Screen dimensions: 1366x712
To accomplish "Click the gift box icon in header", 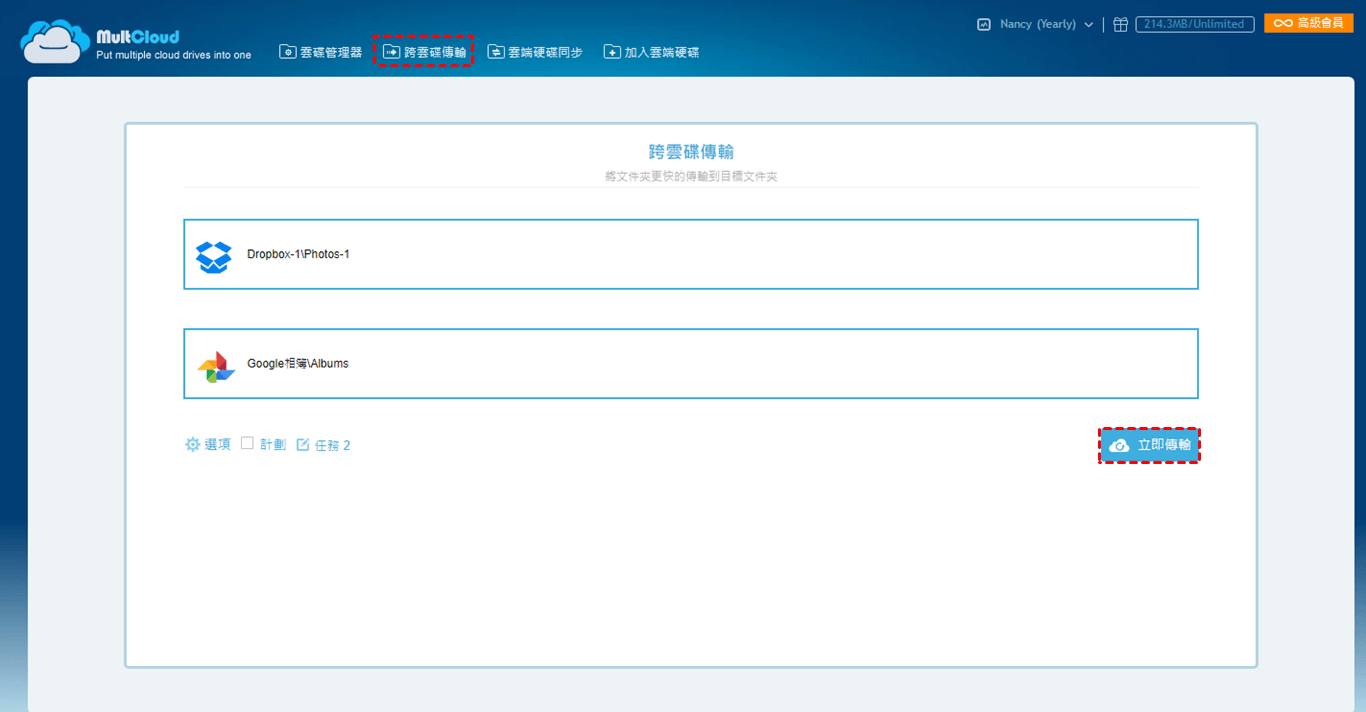I will click(x=1121, y=24).
